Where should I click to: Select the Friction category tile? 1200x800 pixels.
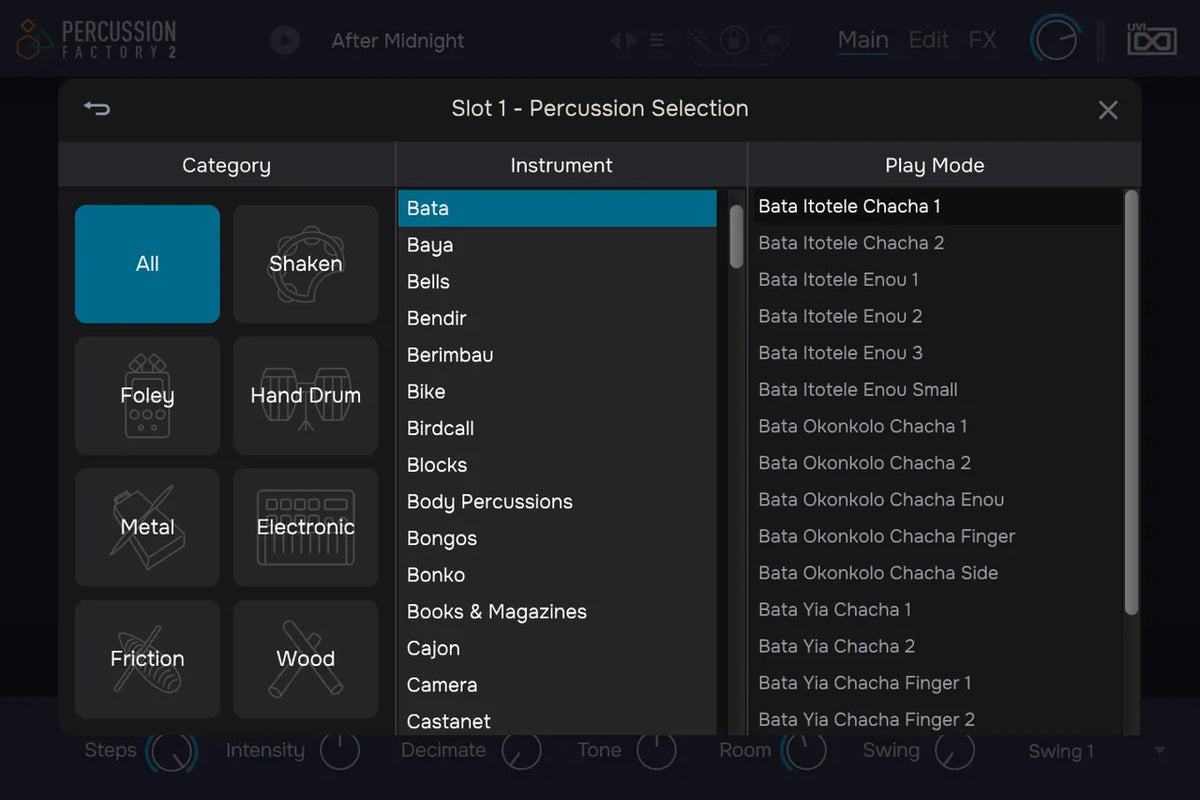tap(147, 659)
